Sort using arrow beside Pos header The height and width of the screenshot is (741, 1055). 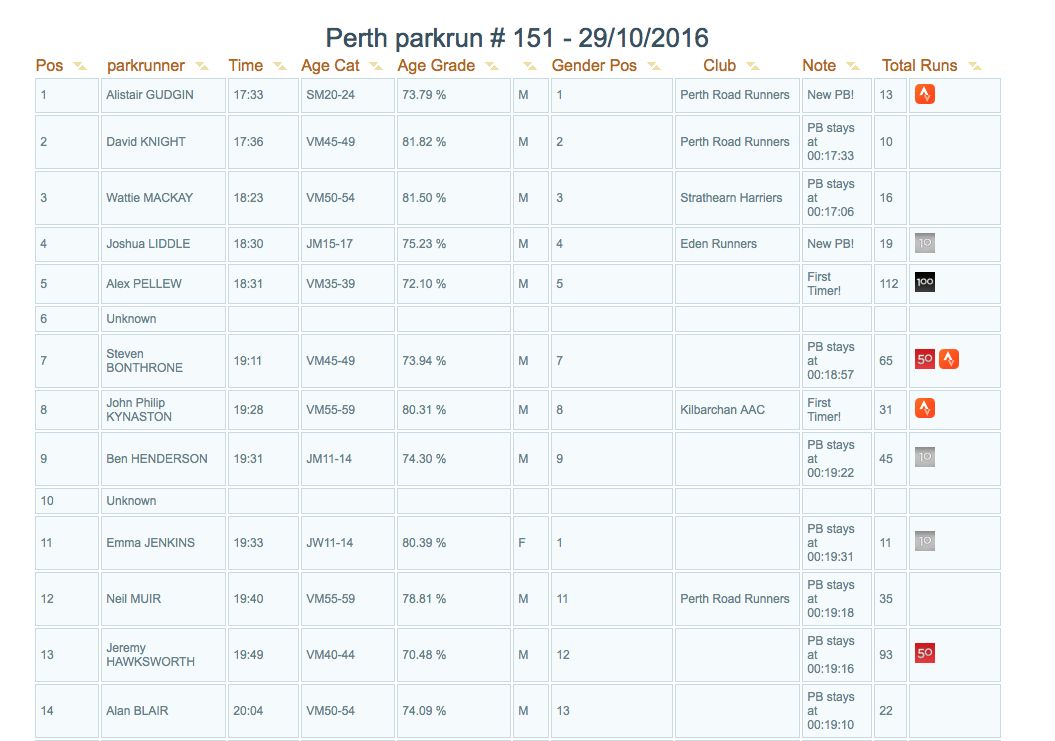pyautogui.click(x=80, y=66)
